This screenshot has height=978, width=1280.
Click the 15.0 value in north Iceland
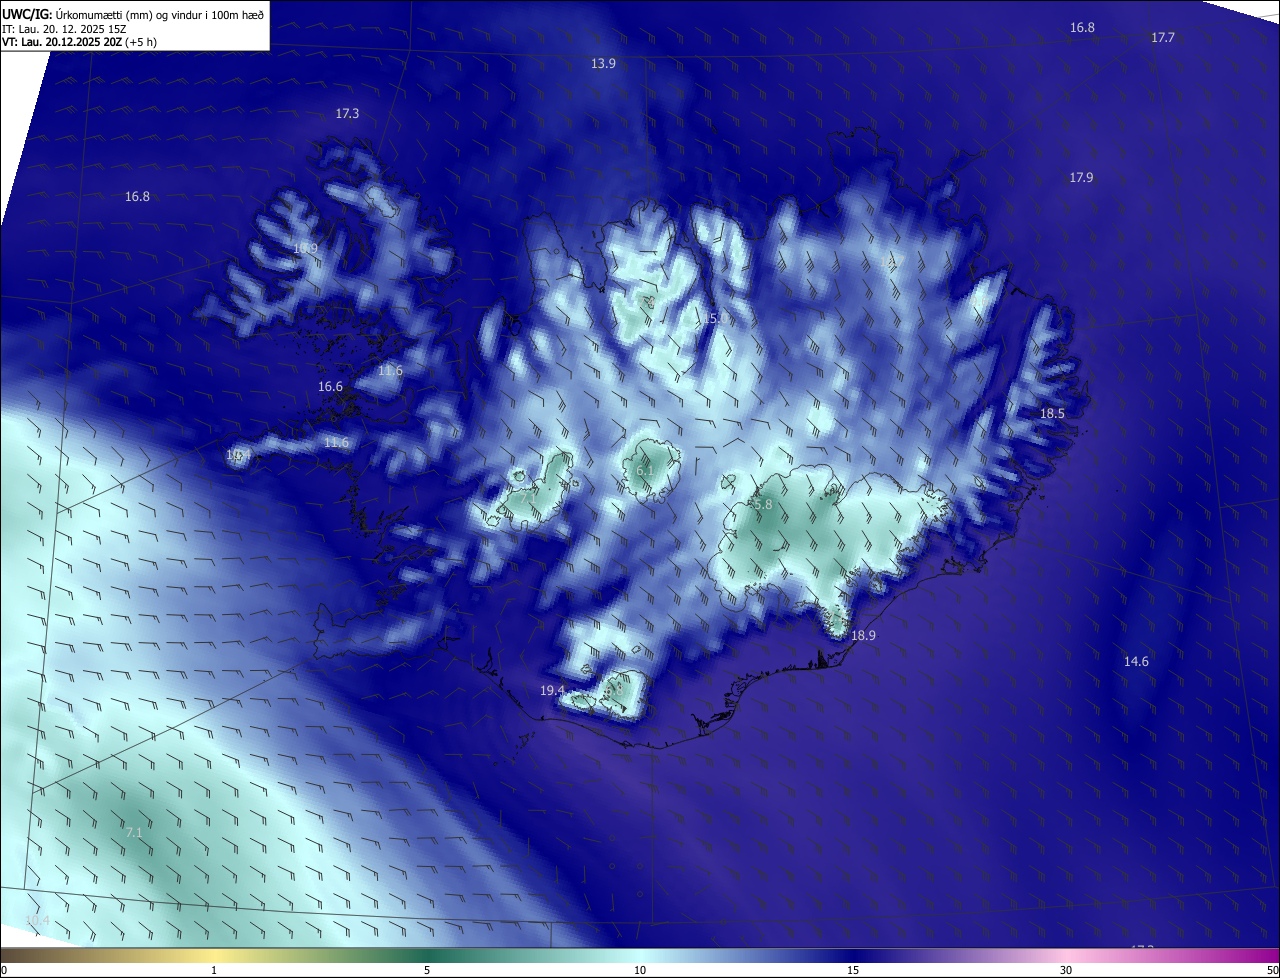coord(717,318)
